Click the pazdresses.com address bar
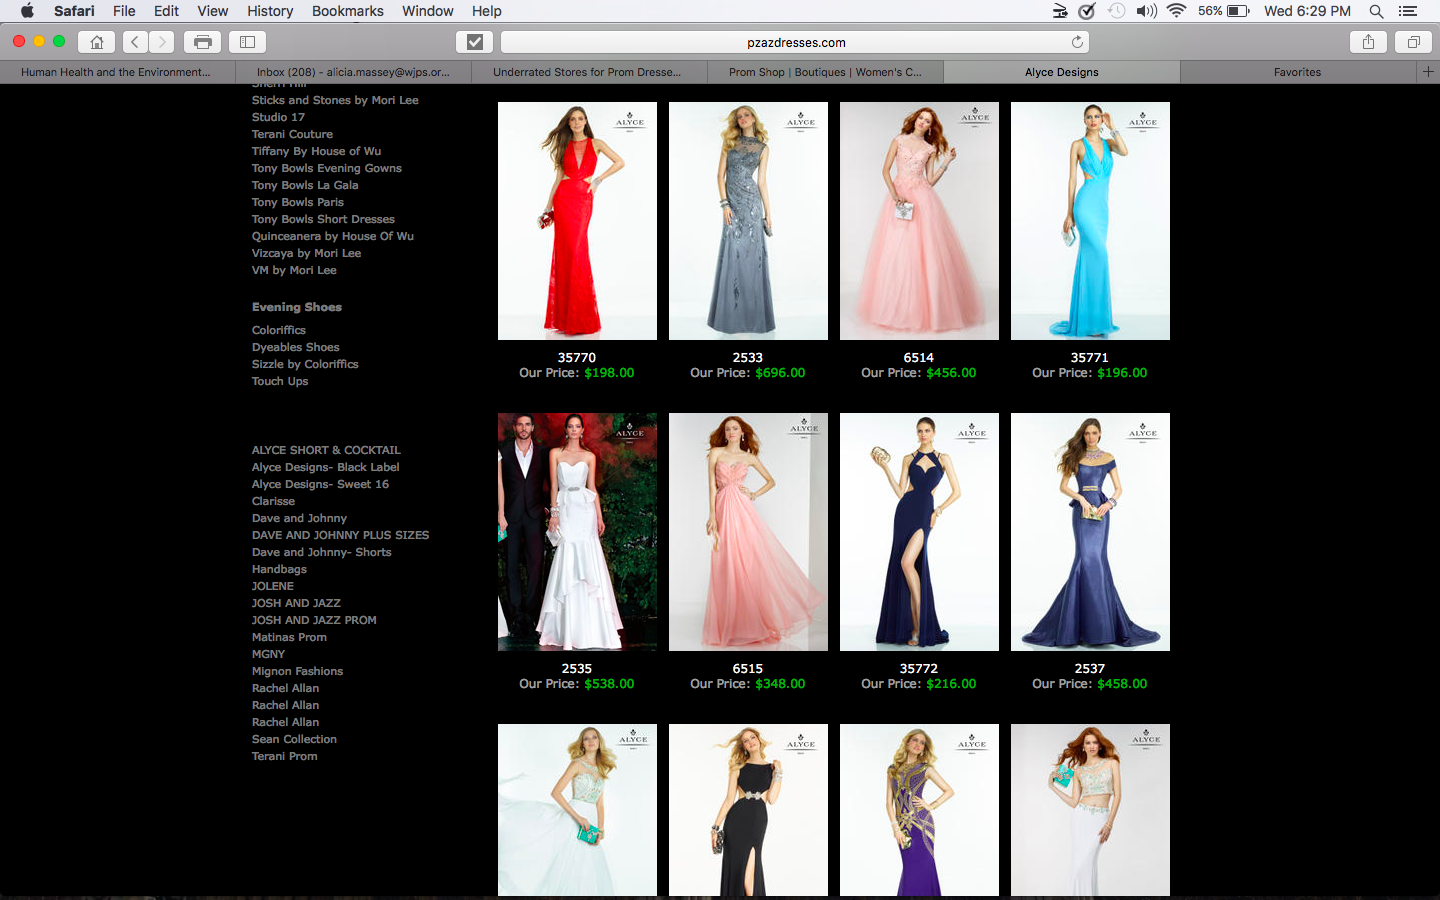 (x=795, y=42)
